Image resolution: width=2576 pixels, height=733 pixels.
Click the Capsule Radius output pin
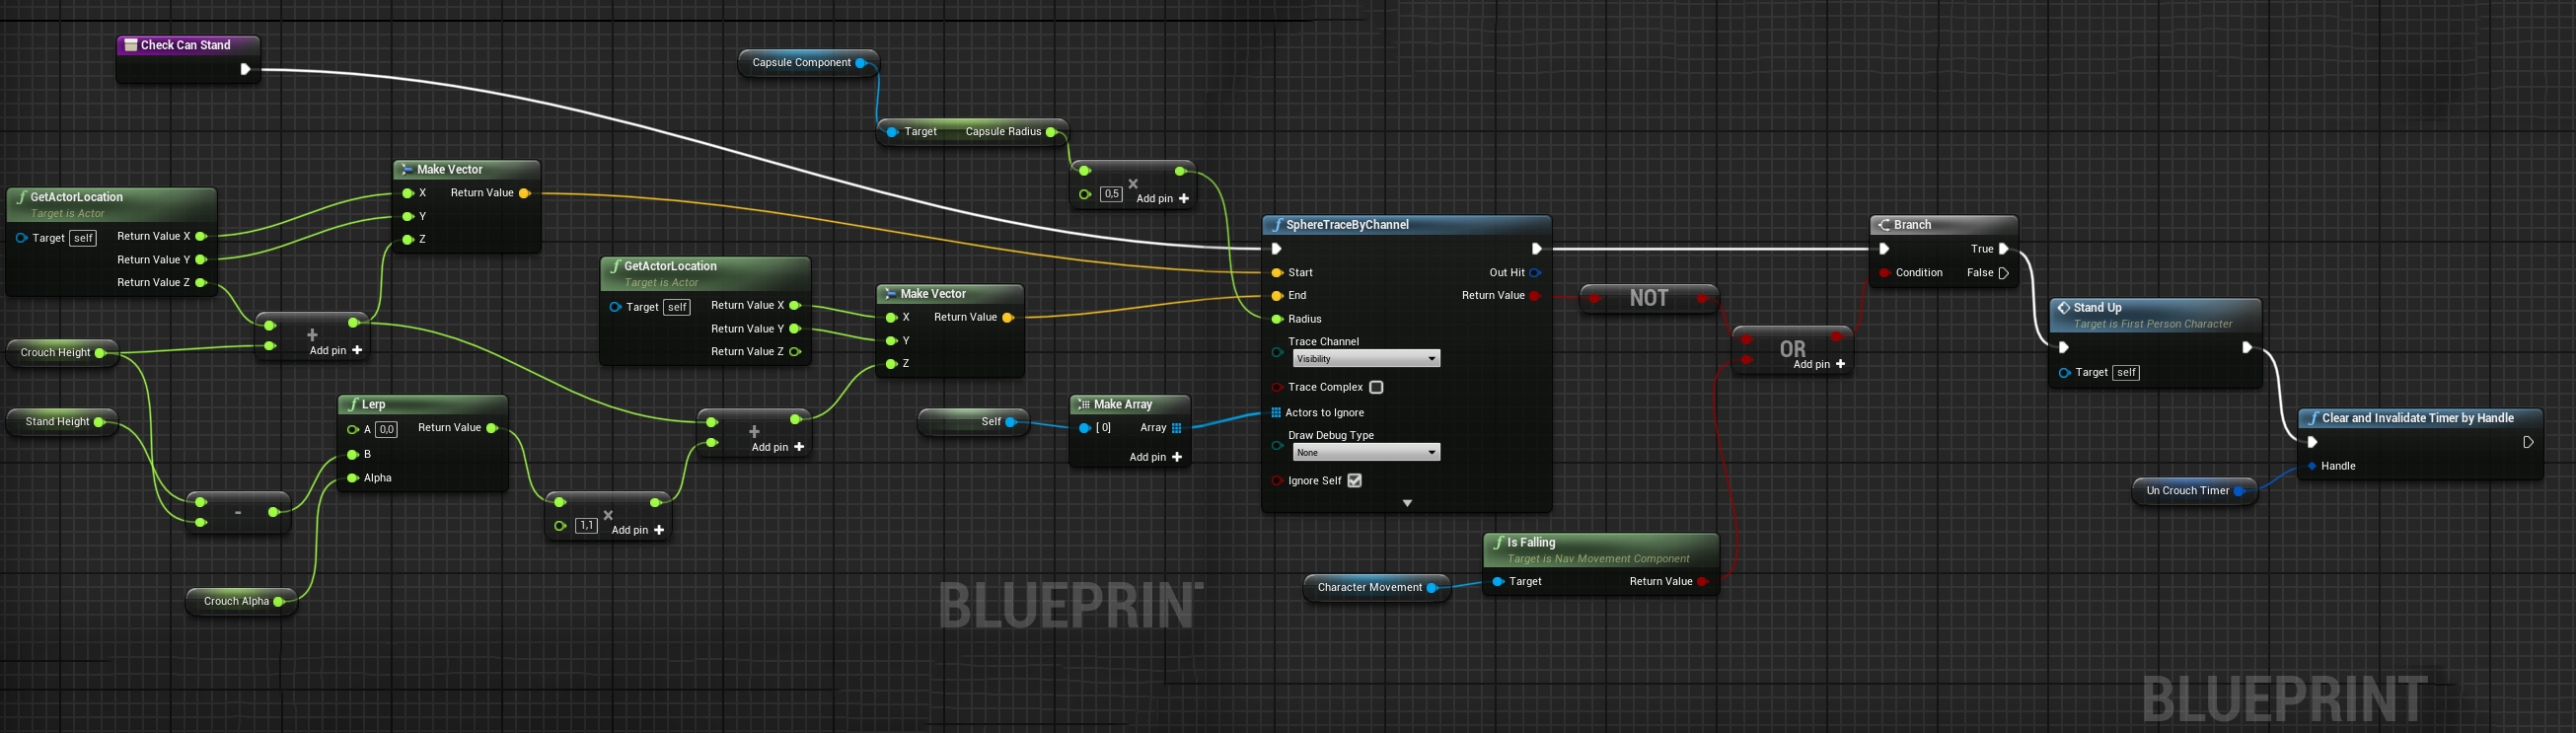(x=1051, y=132)
